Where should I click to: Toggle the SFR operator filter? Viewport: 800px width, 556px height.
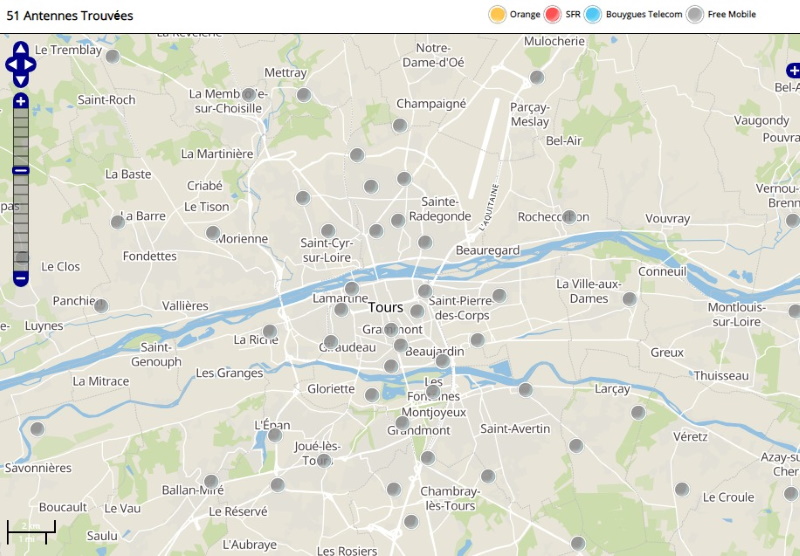pos(553,14)
